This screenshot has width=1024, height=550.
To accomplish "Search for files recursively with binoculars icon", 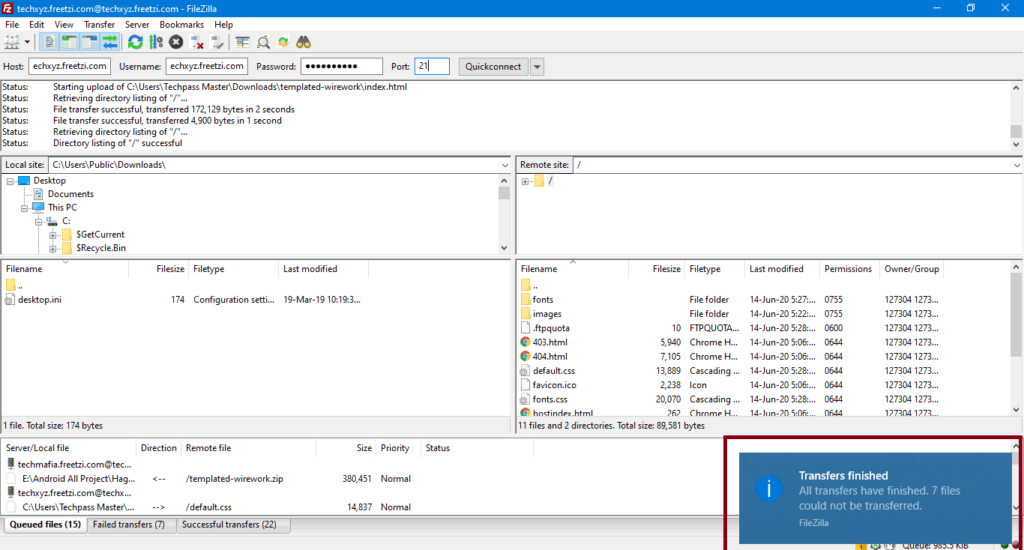I will [303, 42].
